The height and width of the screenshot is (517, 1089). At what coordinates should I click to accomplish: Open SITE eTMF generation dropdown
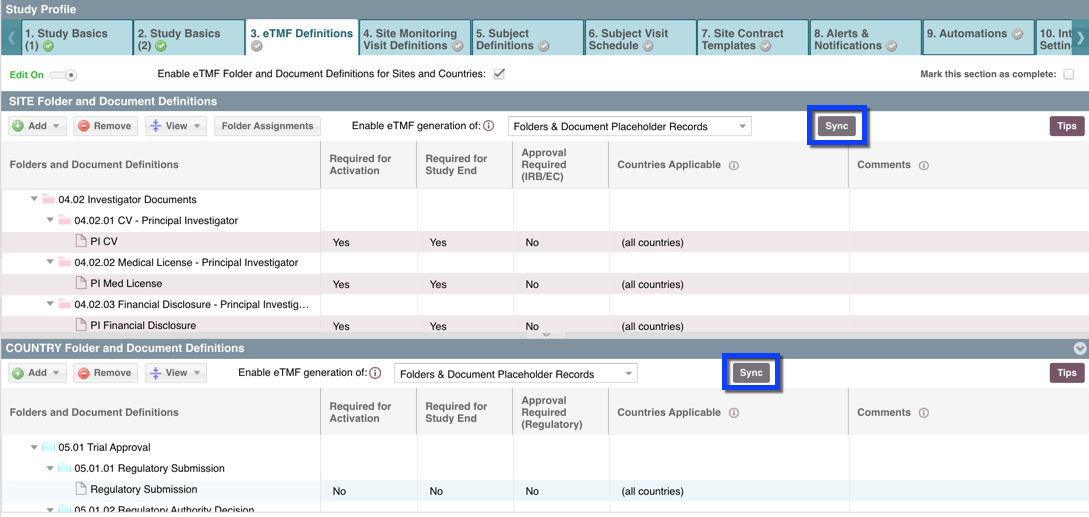[x=629, y=126]
